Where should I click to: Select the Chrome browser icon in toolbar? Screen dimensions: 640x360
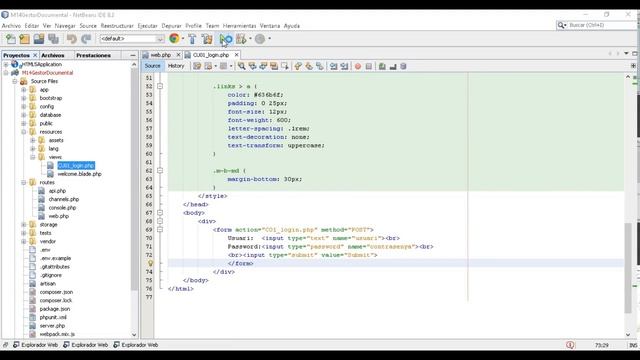[x=174, y=38]
